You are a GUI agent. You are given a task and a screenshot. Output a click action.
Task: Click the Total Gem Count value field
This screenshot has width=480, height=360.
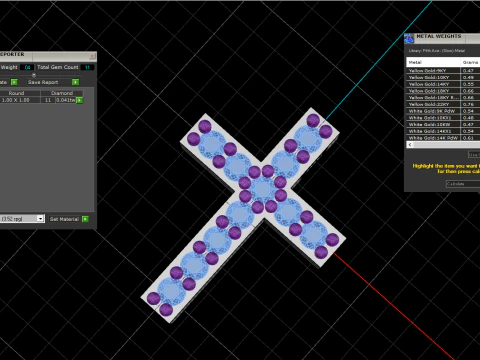[87, 67]
